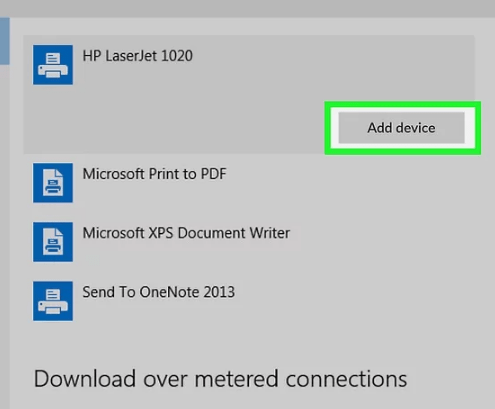Image resolution: width=495 pixels, height=409 pixels.
Task: Click the gray bar at the top
Action: point(247,8)
